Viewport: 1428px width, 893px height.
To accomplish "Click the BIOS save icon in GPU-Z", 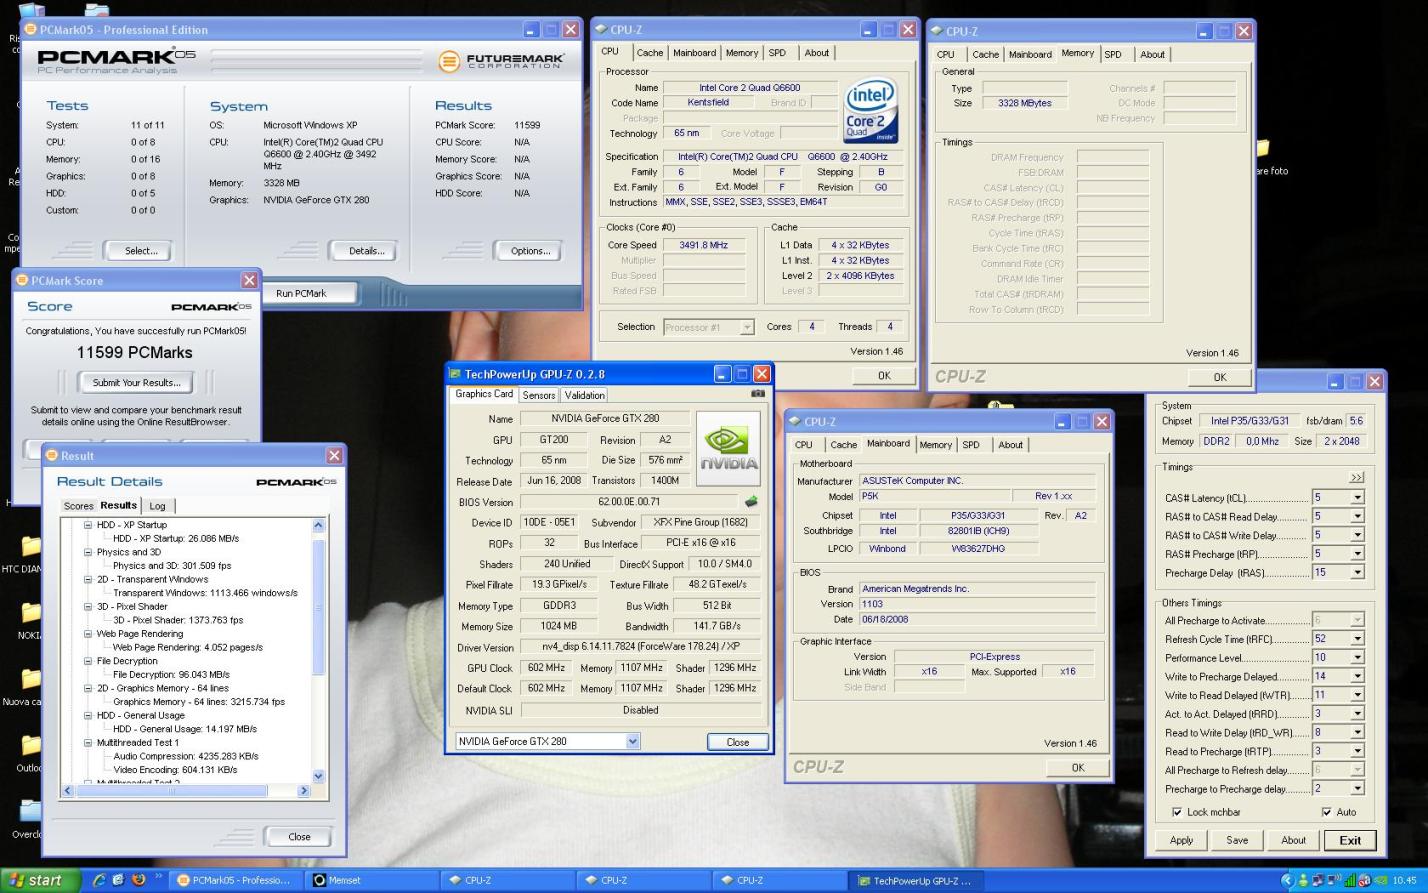I will (751, 502).
